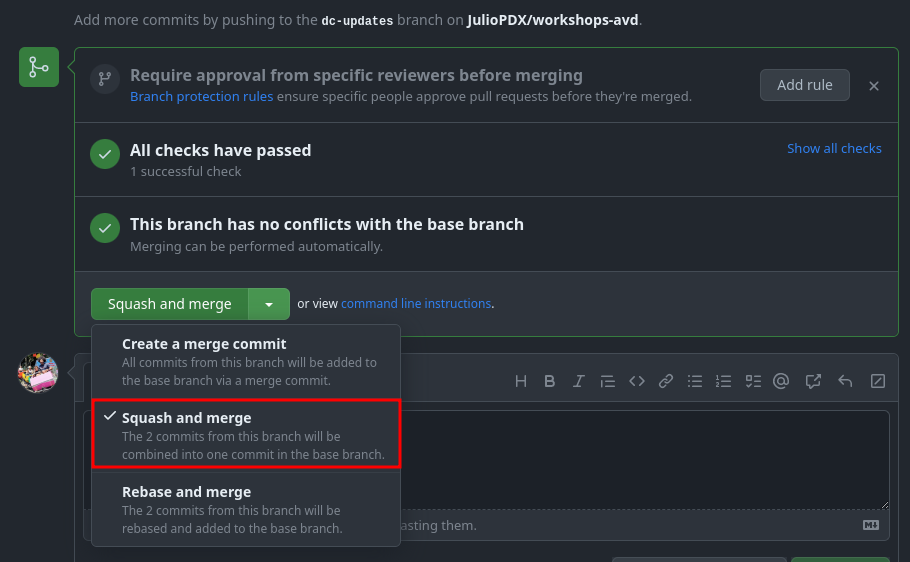Screen dimensions: 910x562
Task: Insert a heading in the comment toolbar
Action: (x=520, y=381)
